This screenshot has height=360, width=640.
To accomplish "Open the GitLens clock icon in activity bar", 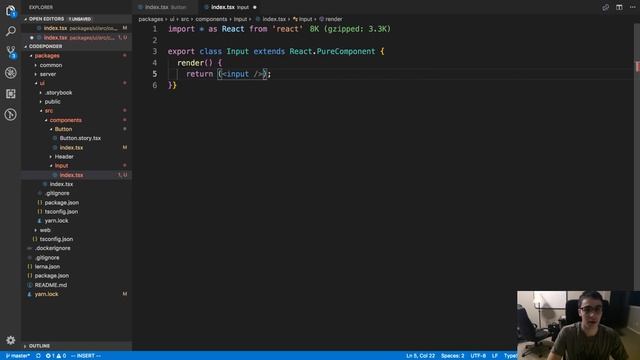I will pos(11,114).
